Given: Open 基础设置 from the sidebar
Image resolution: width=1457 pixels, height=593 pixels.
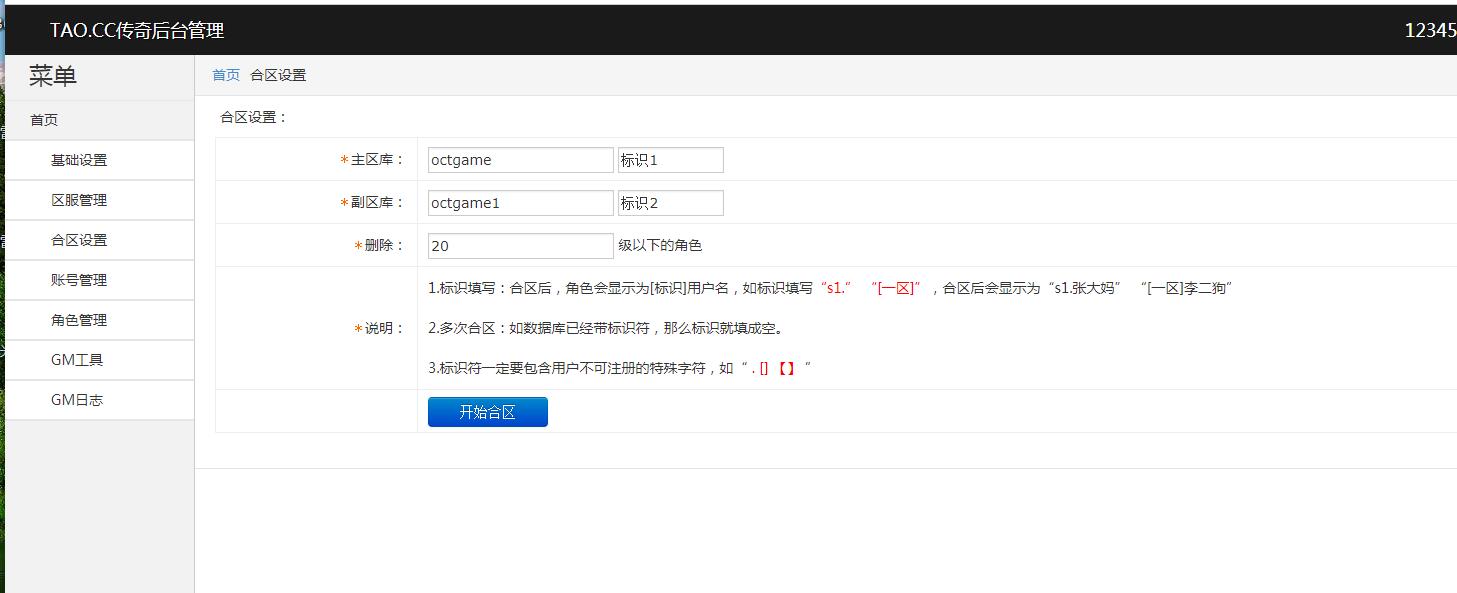Looking at the screenshot, I should pos(79,160).
